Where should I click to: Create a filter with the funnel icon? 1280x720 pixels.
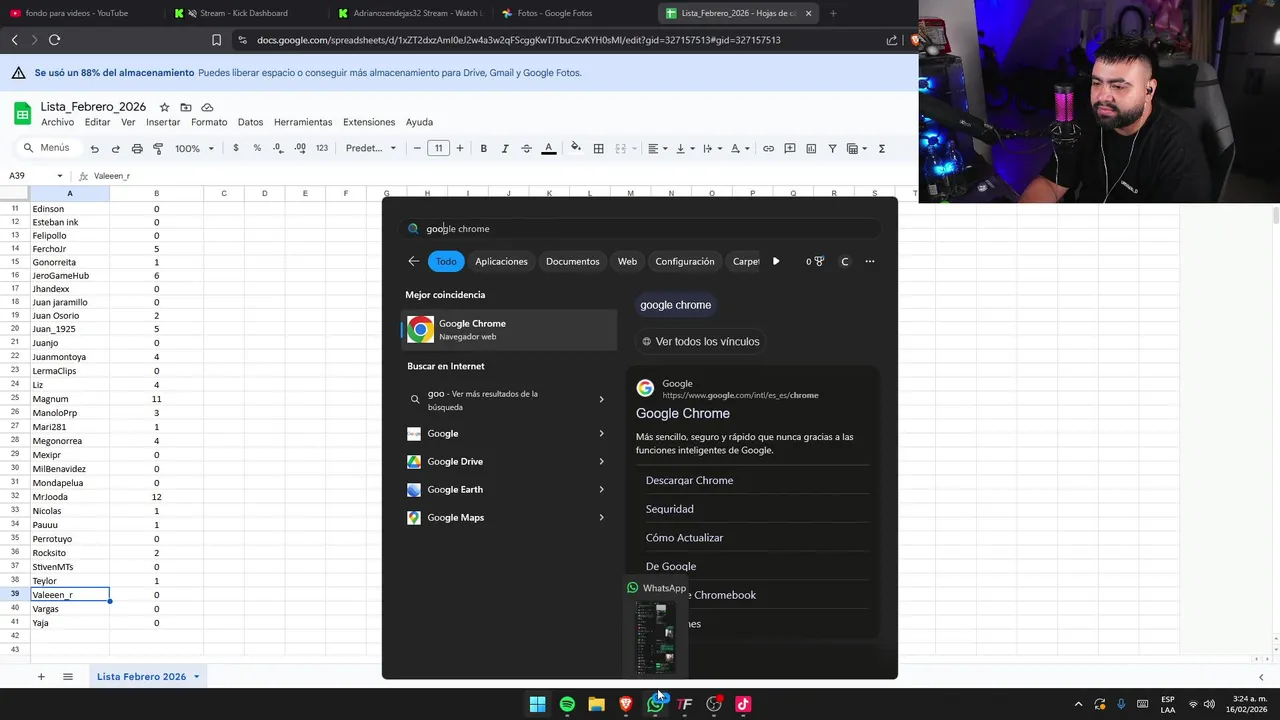coord(832,148)
